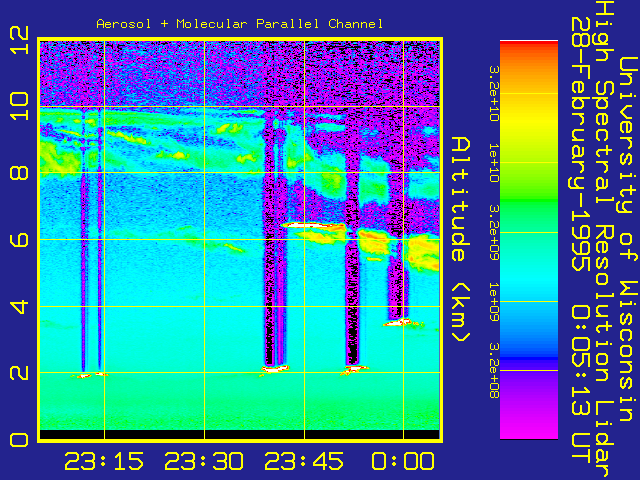Click the altitude axis value 8
Screen dimensions: 640x480
pyautogui.click(x=19, y=173)
